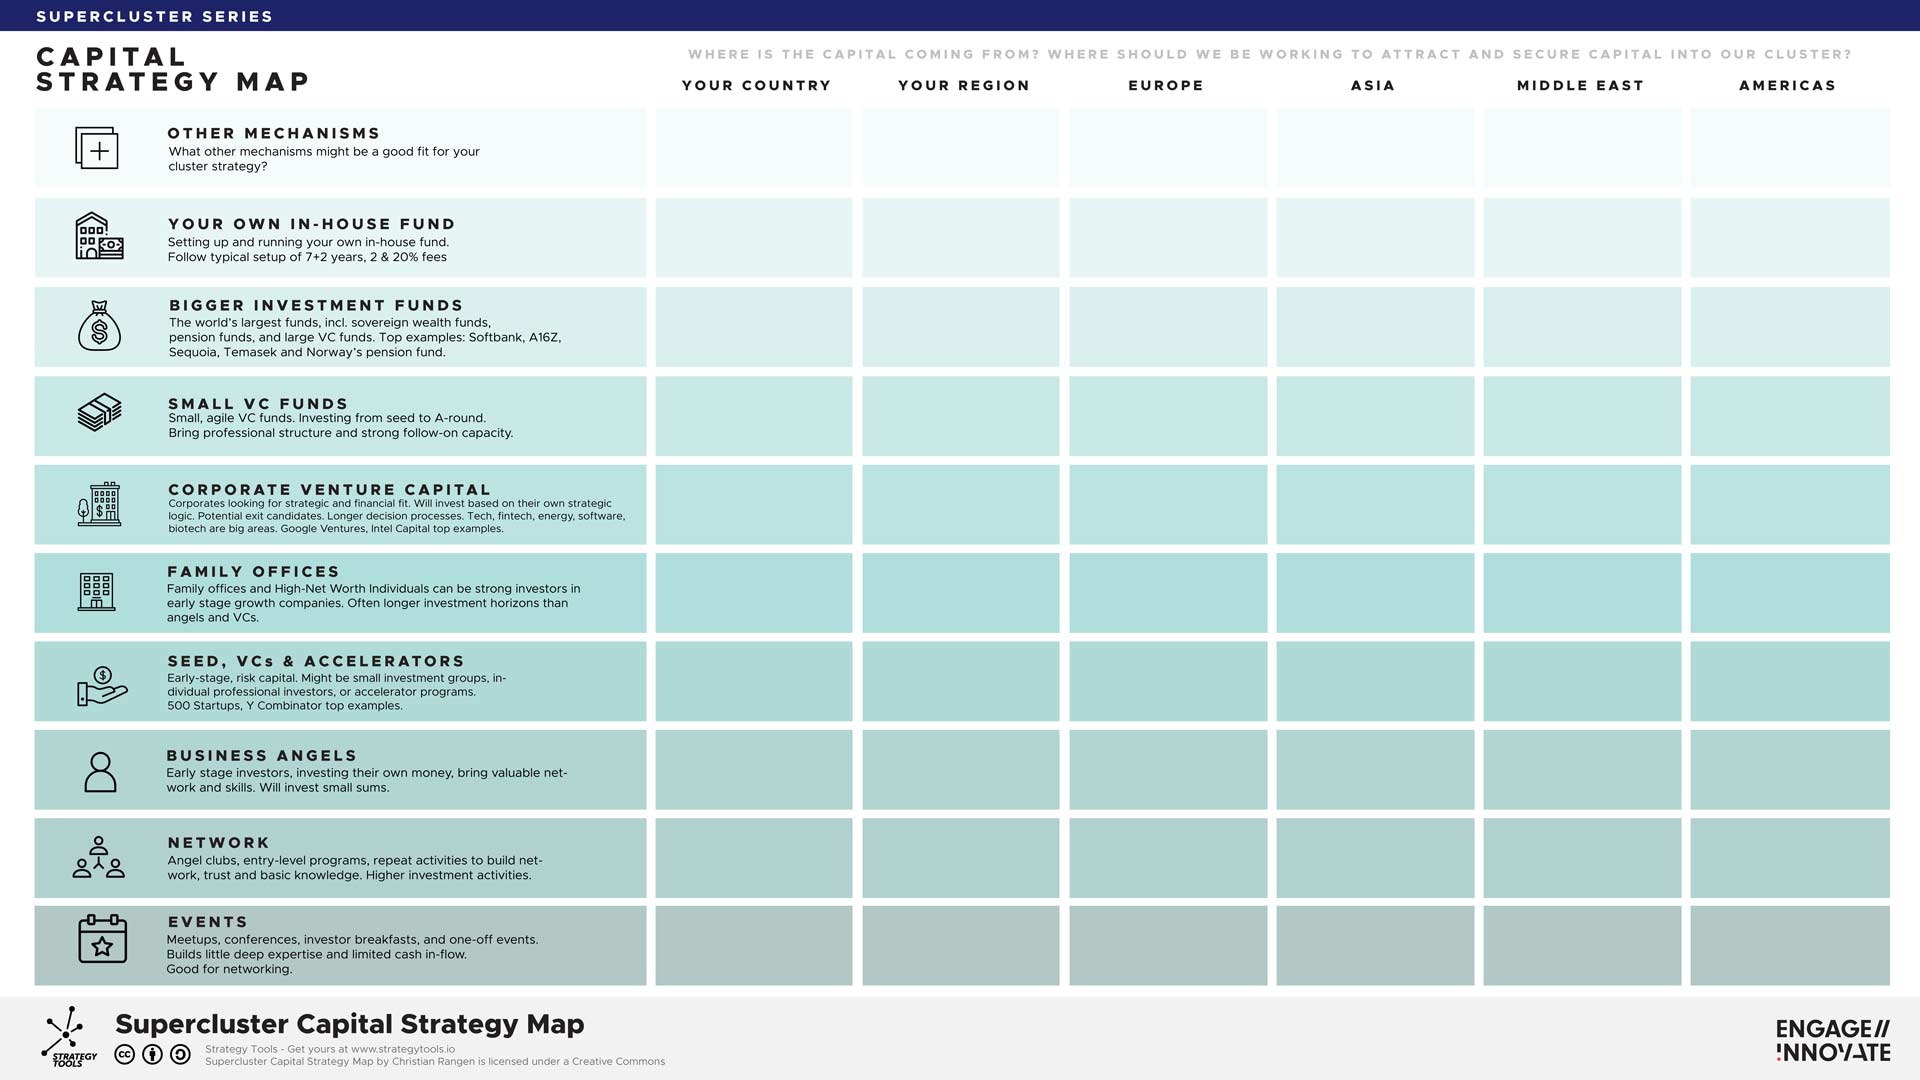Viewport: 1920px width, 1080px height.
Task: Click the Business Angels row heading
Action: click(262, 756)
